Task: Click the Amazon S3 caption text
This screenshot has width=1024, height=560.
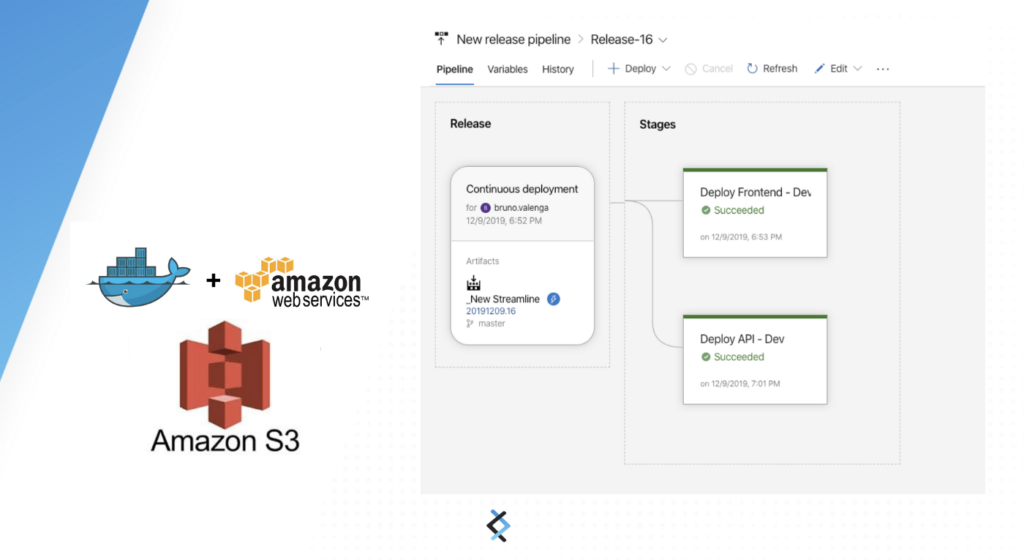Action: (225, 441)
